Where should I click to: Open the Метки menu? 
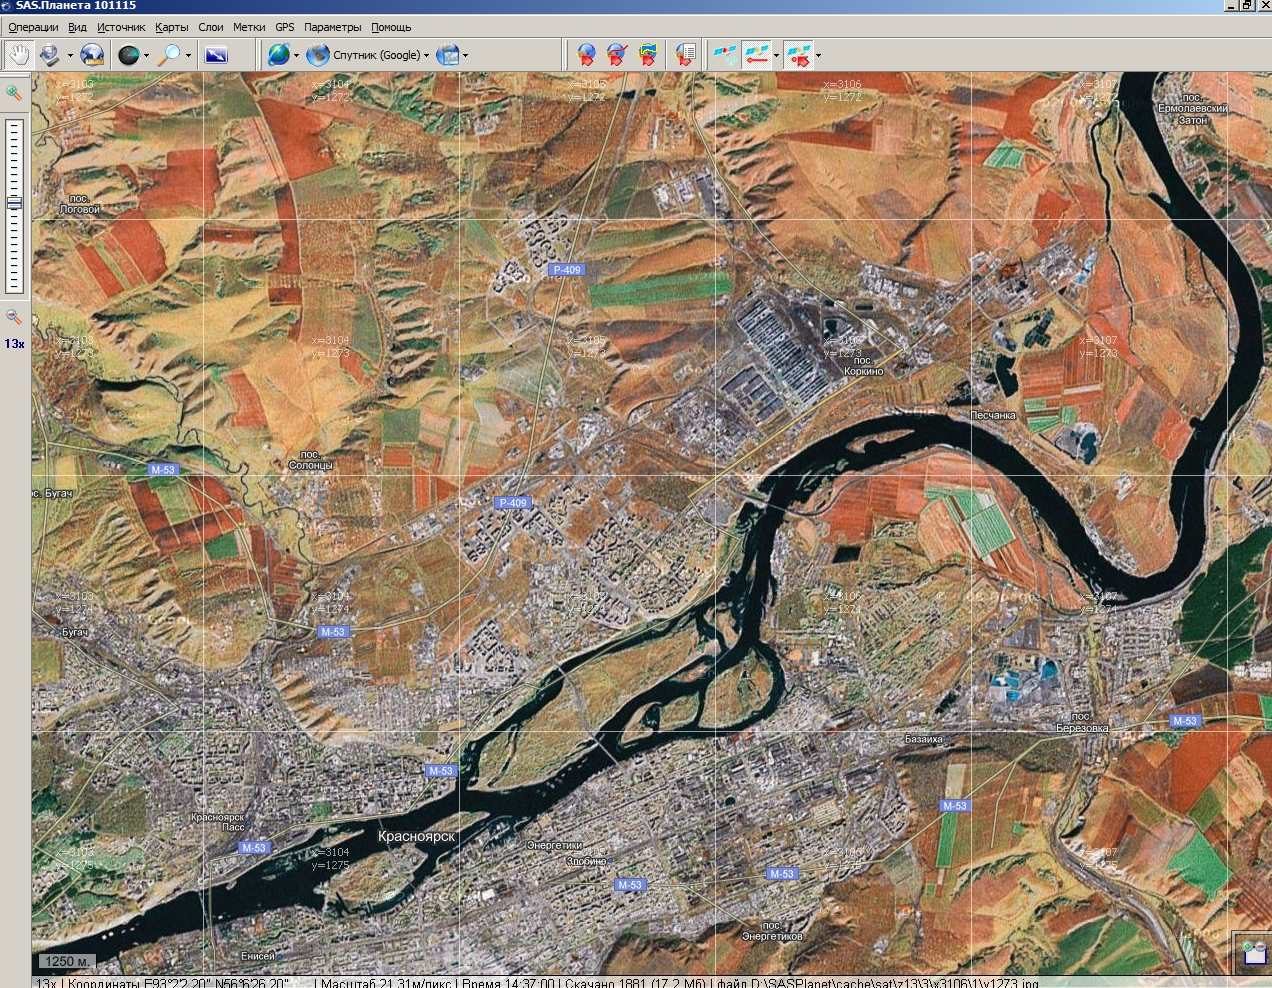[249, 27]
